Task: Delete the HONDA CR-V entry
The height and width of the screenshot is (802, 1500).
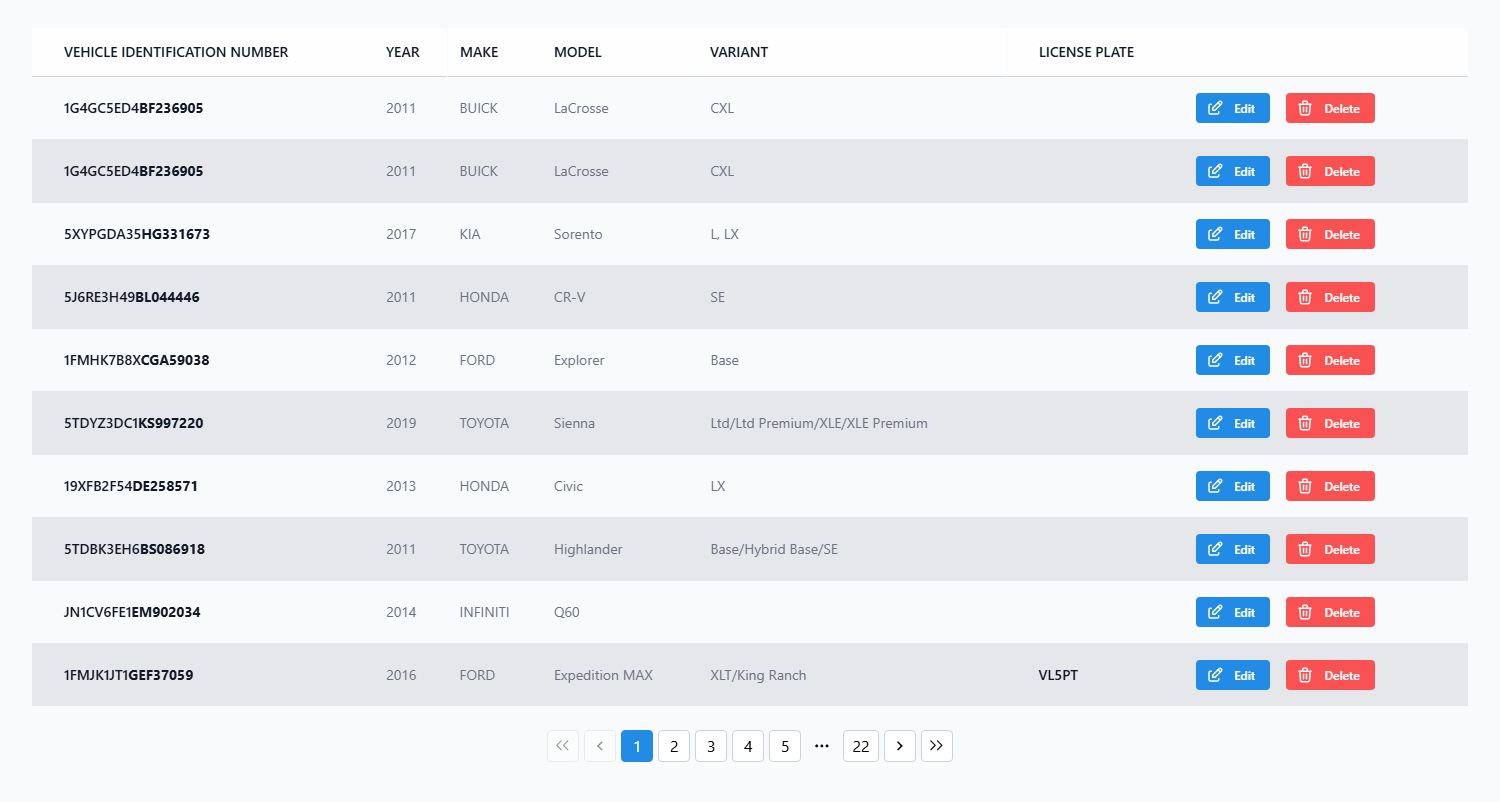Action: 1330,297
